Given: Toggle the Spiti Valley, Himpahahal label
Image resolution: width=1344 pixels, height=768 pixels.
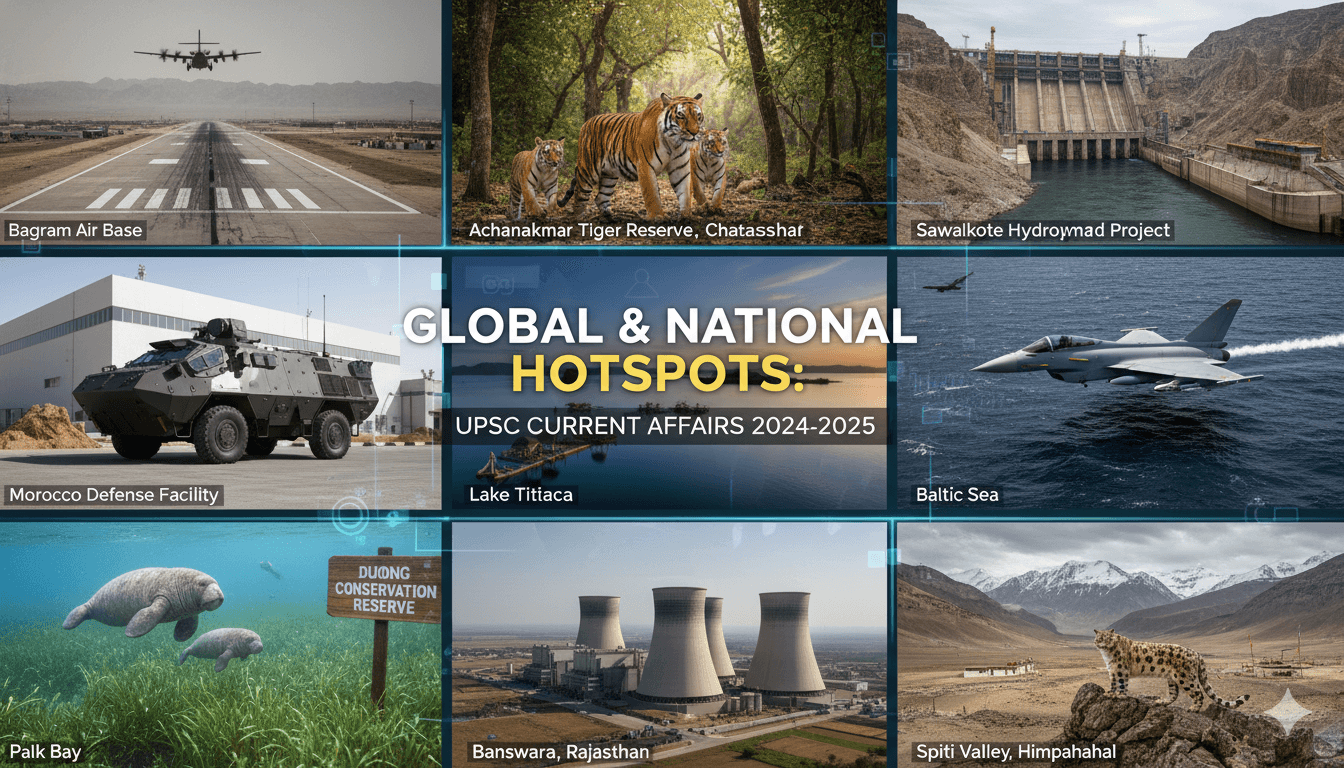Looking at the screenshot, I should (x=1017, y=751).
